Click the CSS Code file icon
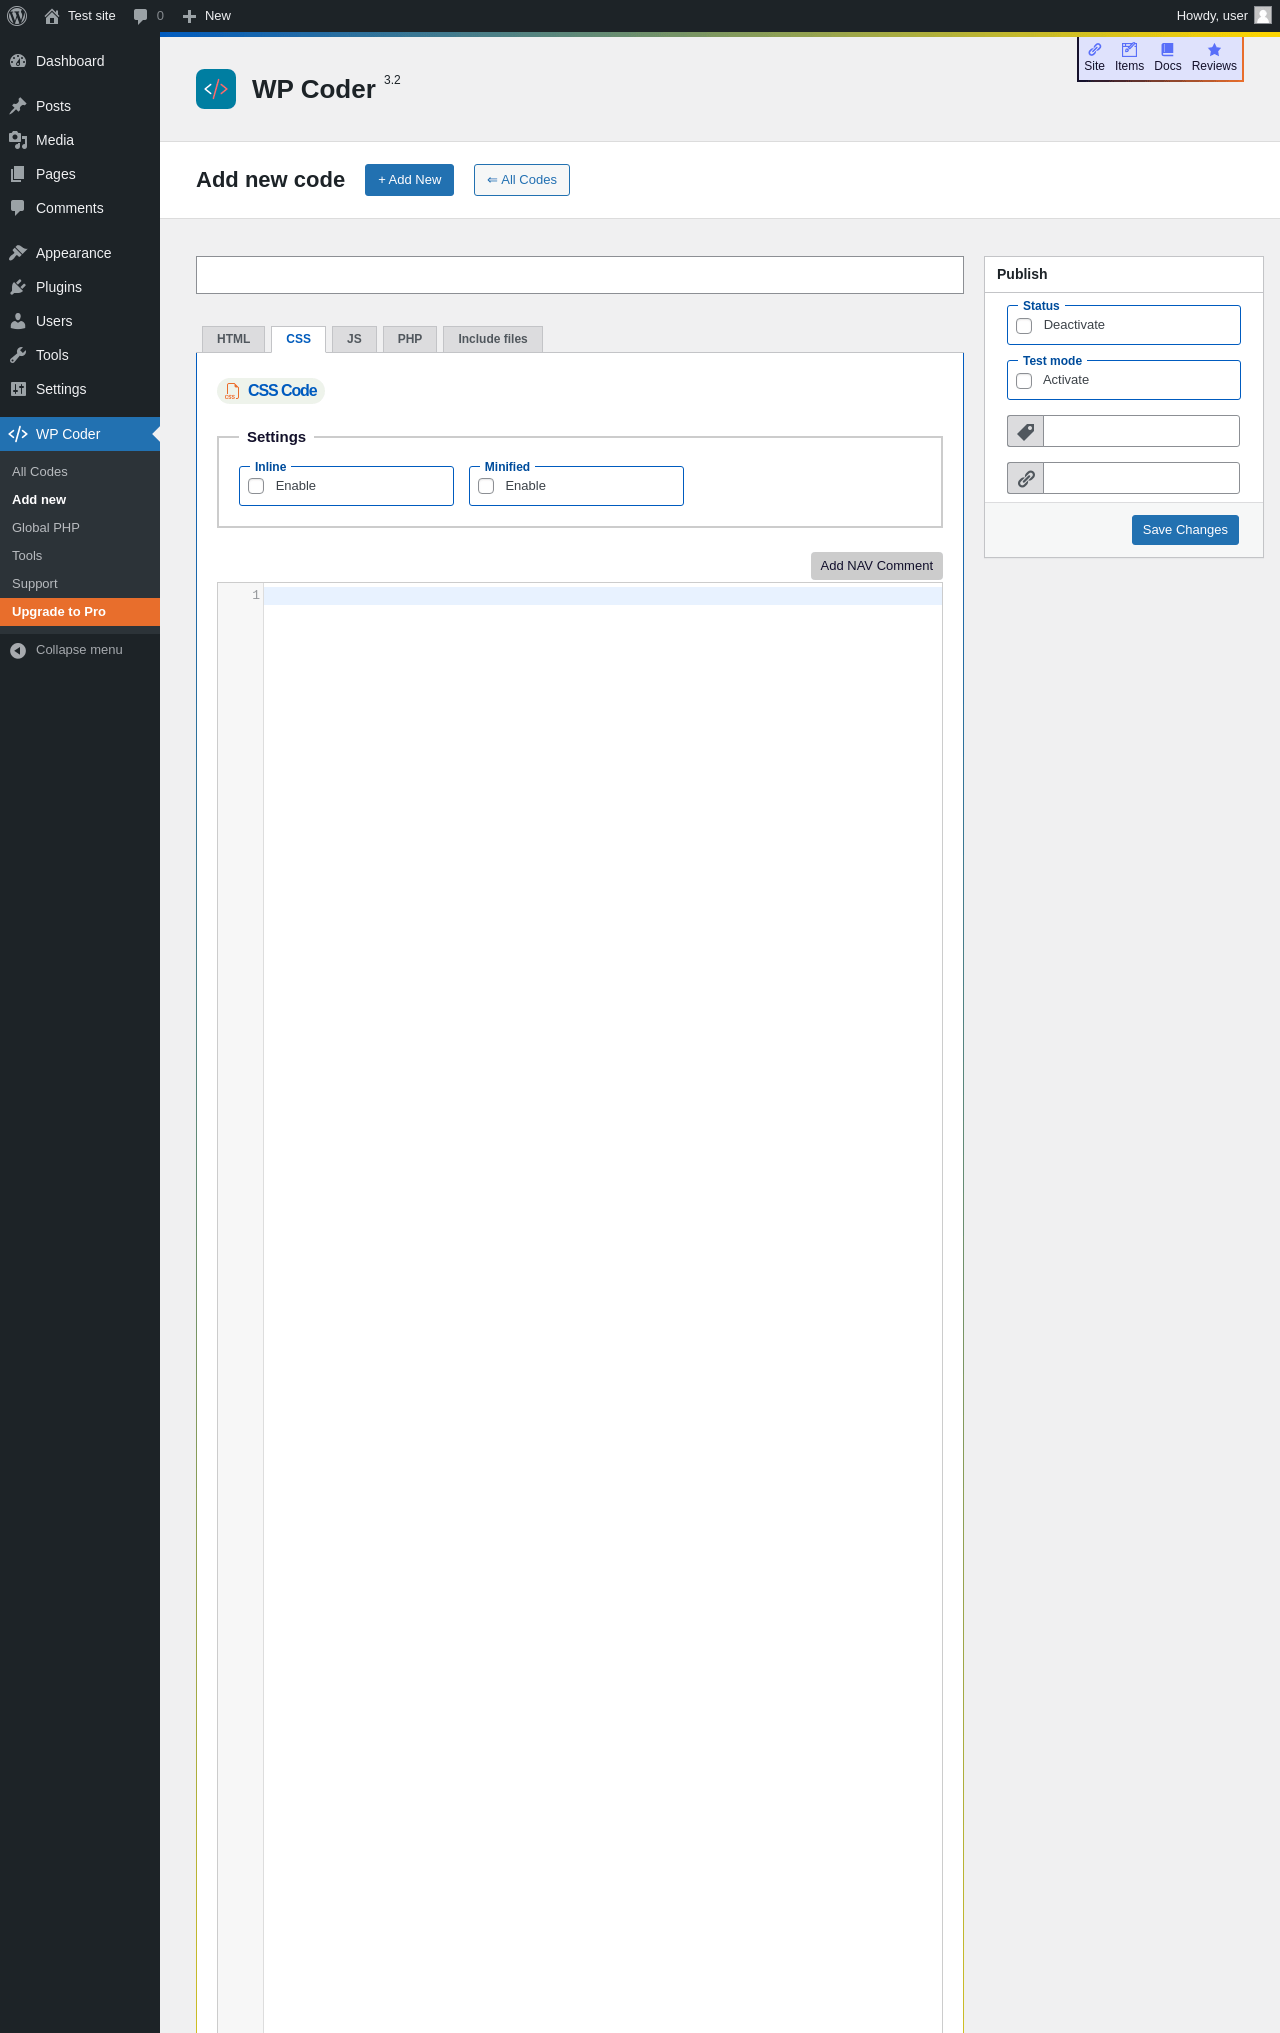Screen dimensions: 1280x2033 tap(232, 391)
